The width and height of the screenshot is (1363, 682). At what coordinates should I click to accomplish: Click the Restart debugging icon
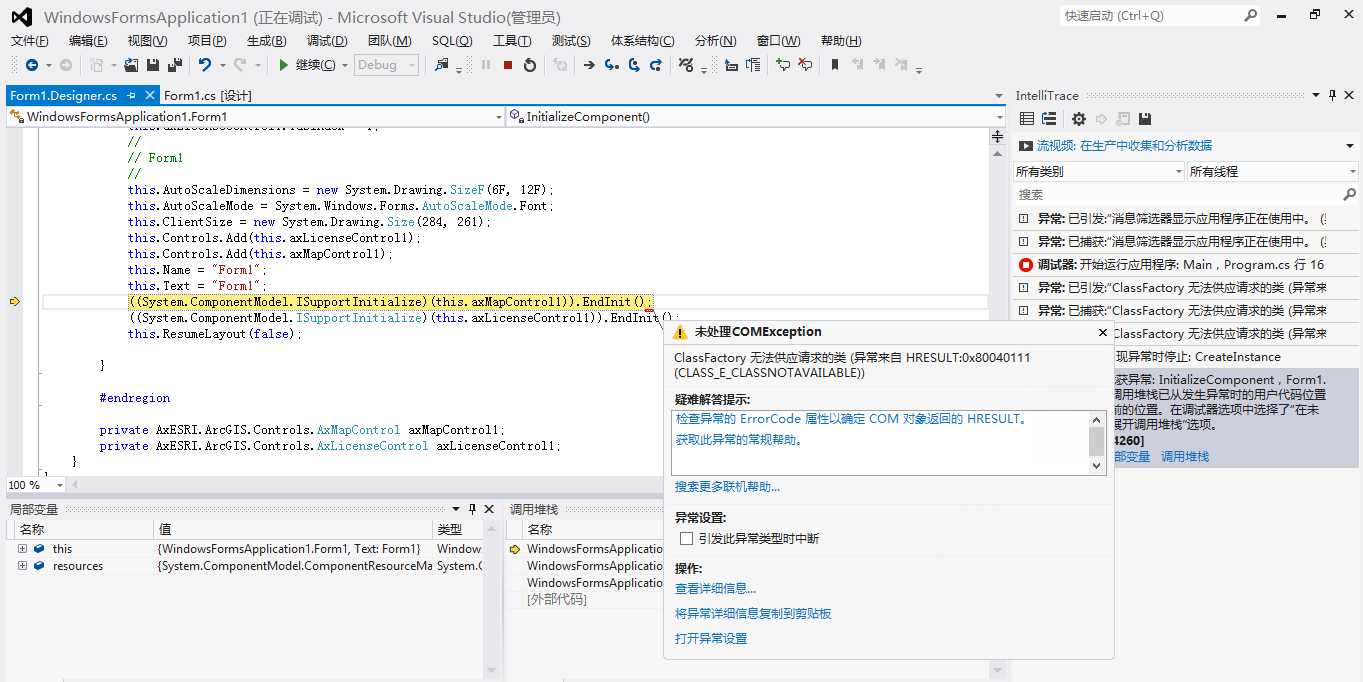tap(530, 65)
